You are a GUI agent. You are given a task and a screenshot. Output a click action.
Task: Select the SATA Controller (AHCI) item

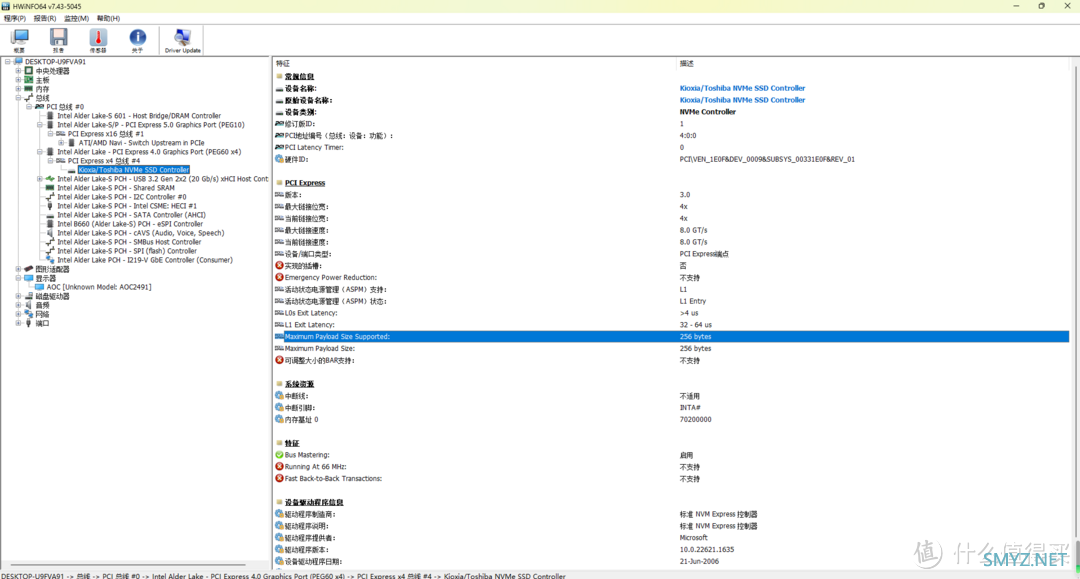coord(132,214)
